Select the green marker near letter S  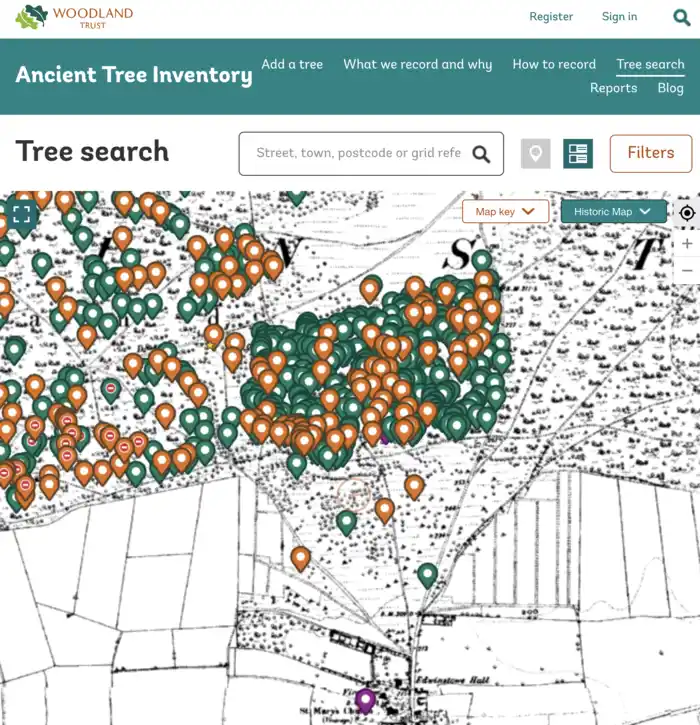click(x=481, y=260)
